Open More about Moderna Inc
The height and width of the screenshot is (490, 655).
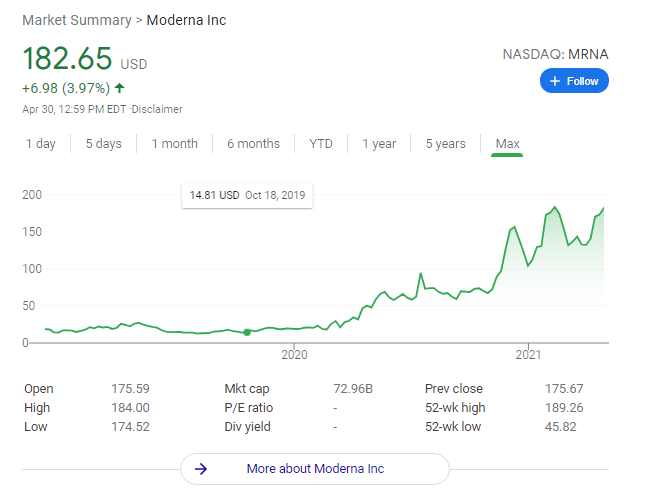pos(315,468)
